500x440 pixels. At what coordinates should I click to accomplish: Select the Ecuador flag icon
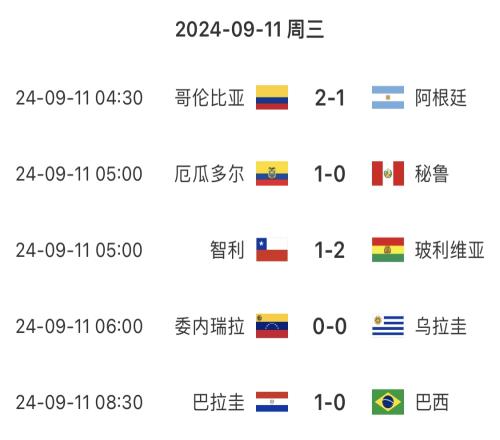coord(272,173)
